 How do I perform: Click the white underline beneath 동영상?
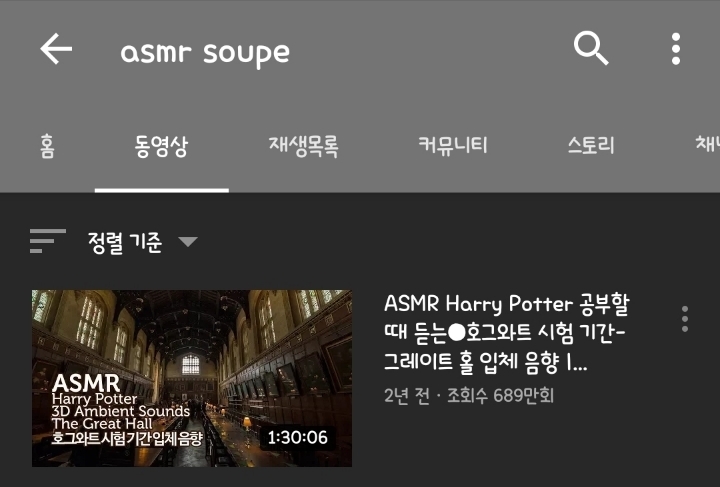[162, 190]
